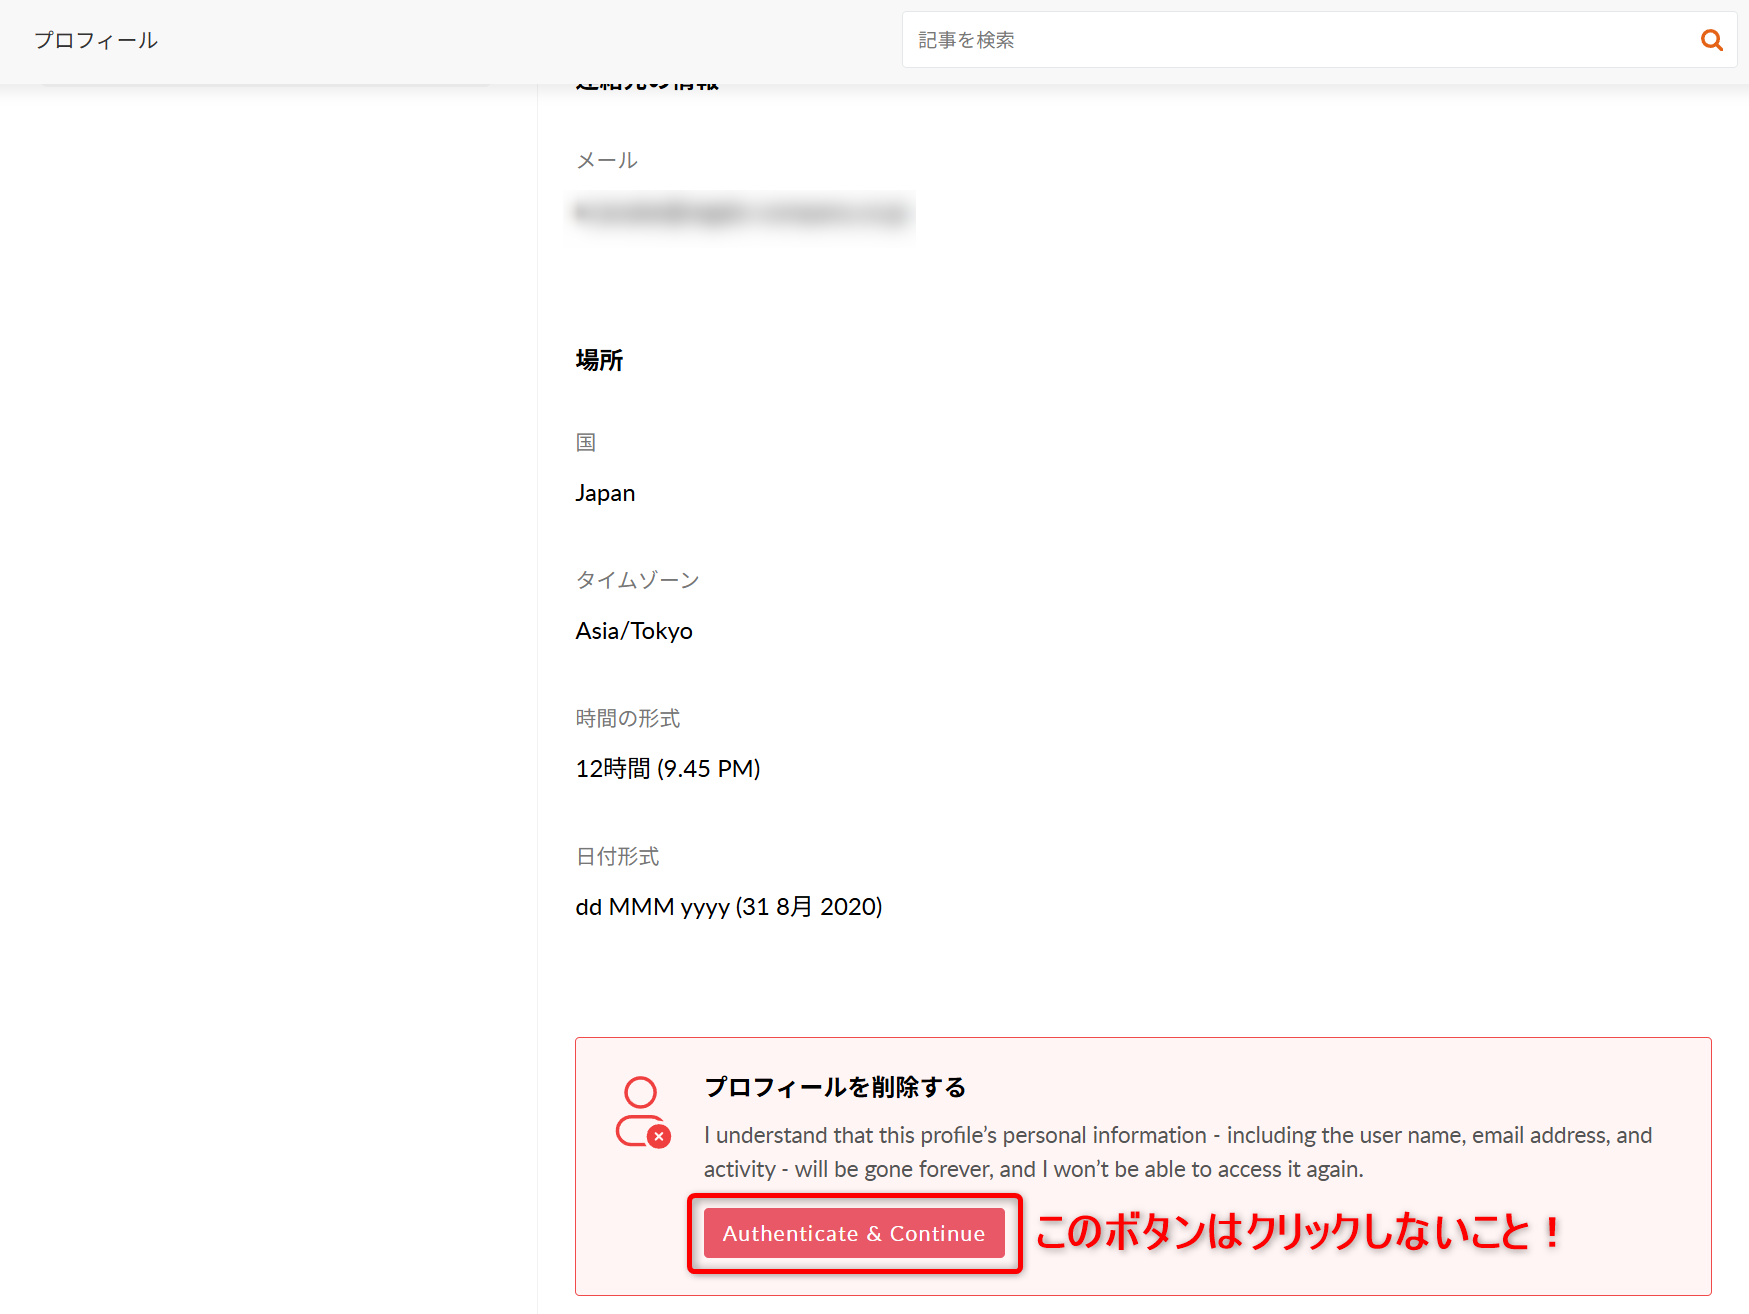Screen dimensions: 1749x1314
Task: Click the プロフィールを削除する heading
Action: [x=835, y=1087]
